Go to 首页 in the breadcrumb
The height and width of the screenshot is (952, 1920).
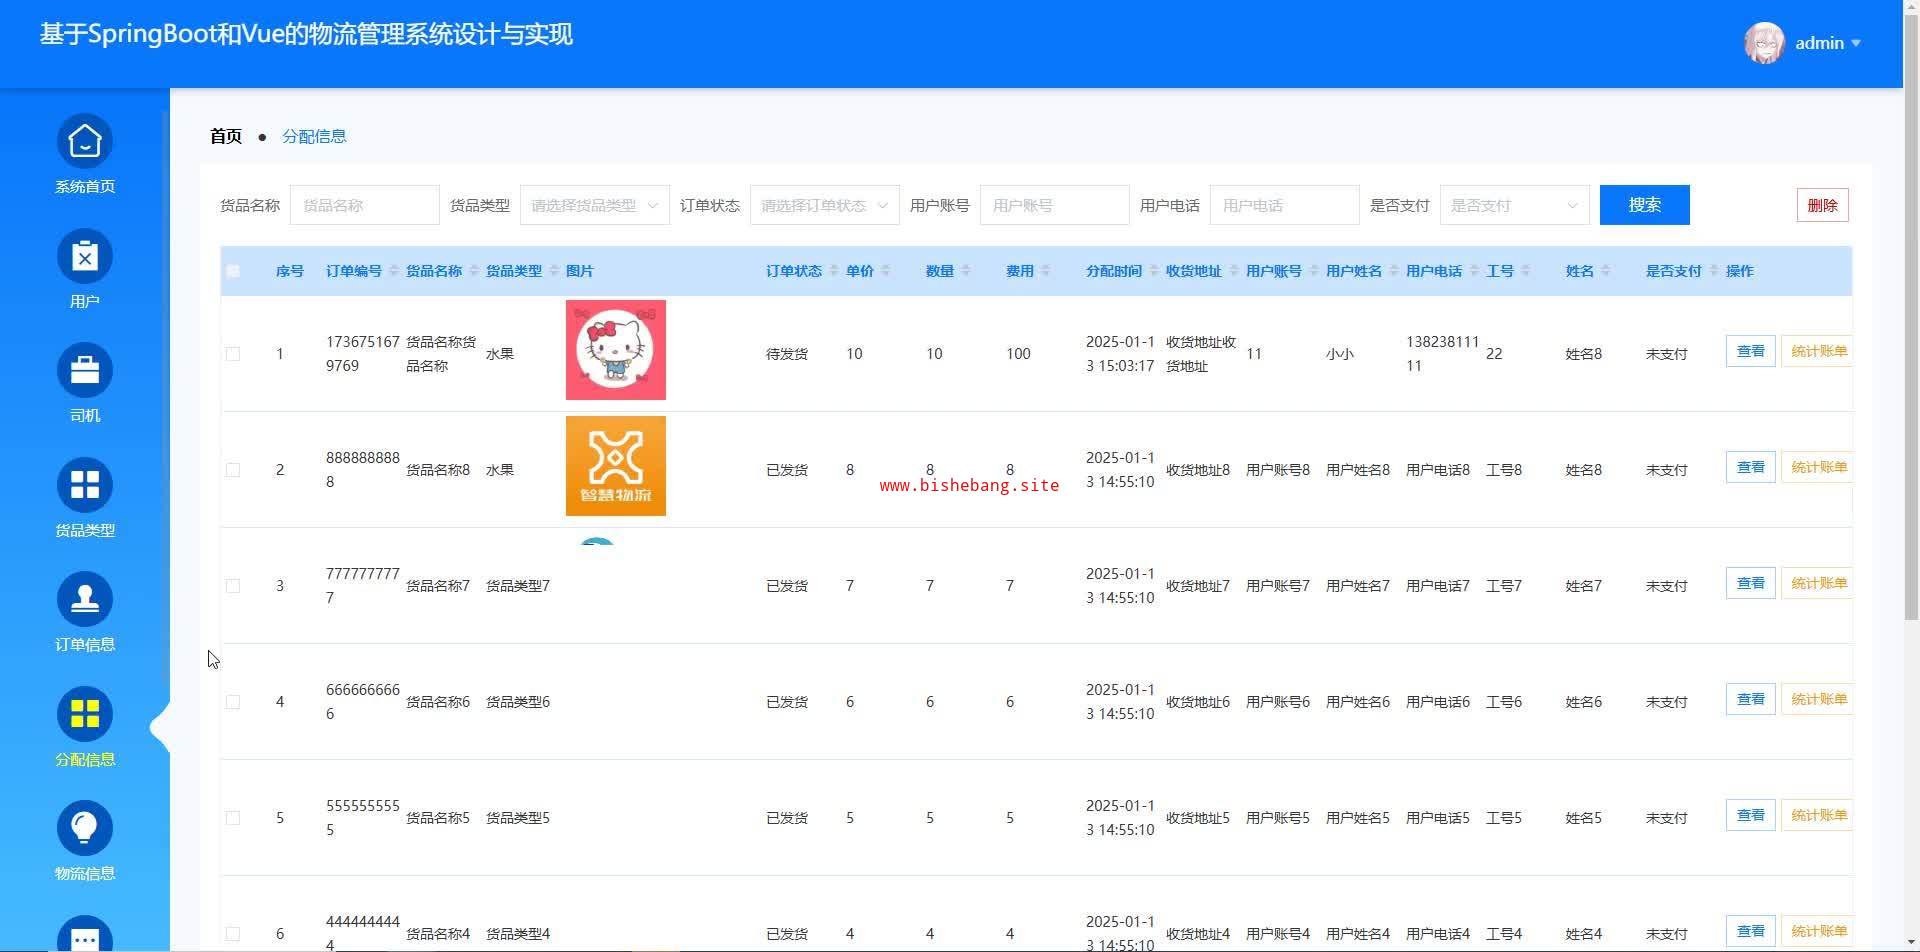point(226,136)
